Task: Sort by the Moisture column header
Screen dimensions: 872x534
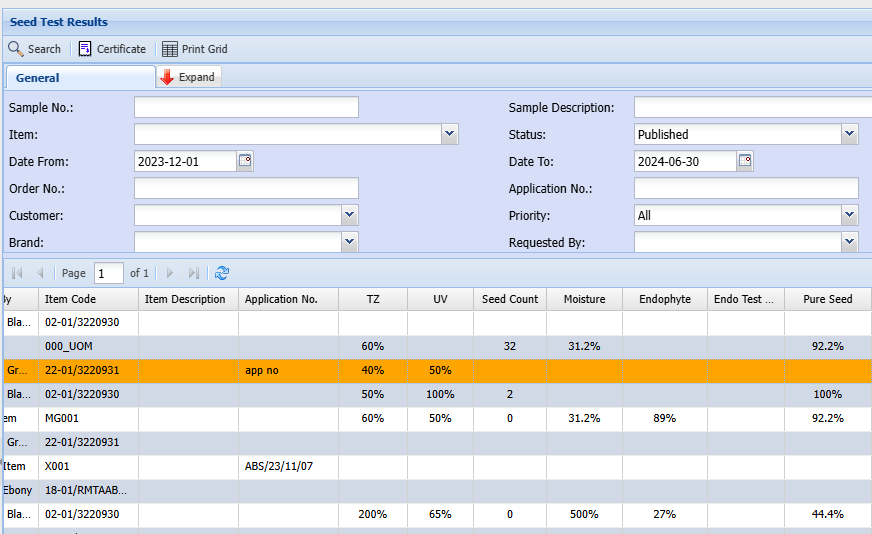Action: point(584,299)
